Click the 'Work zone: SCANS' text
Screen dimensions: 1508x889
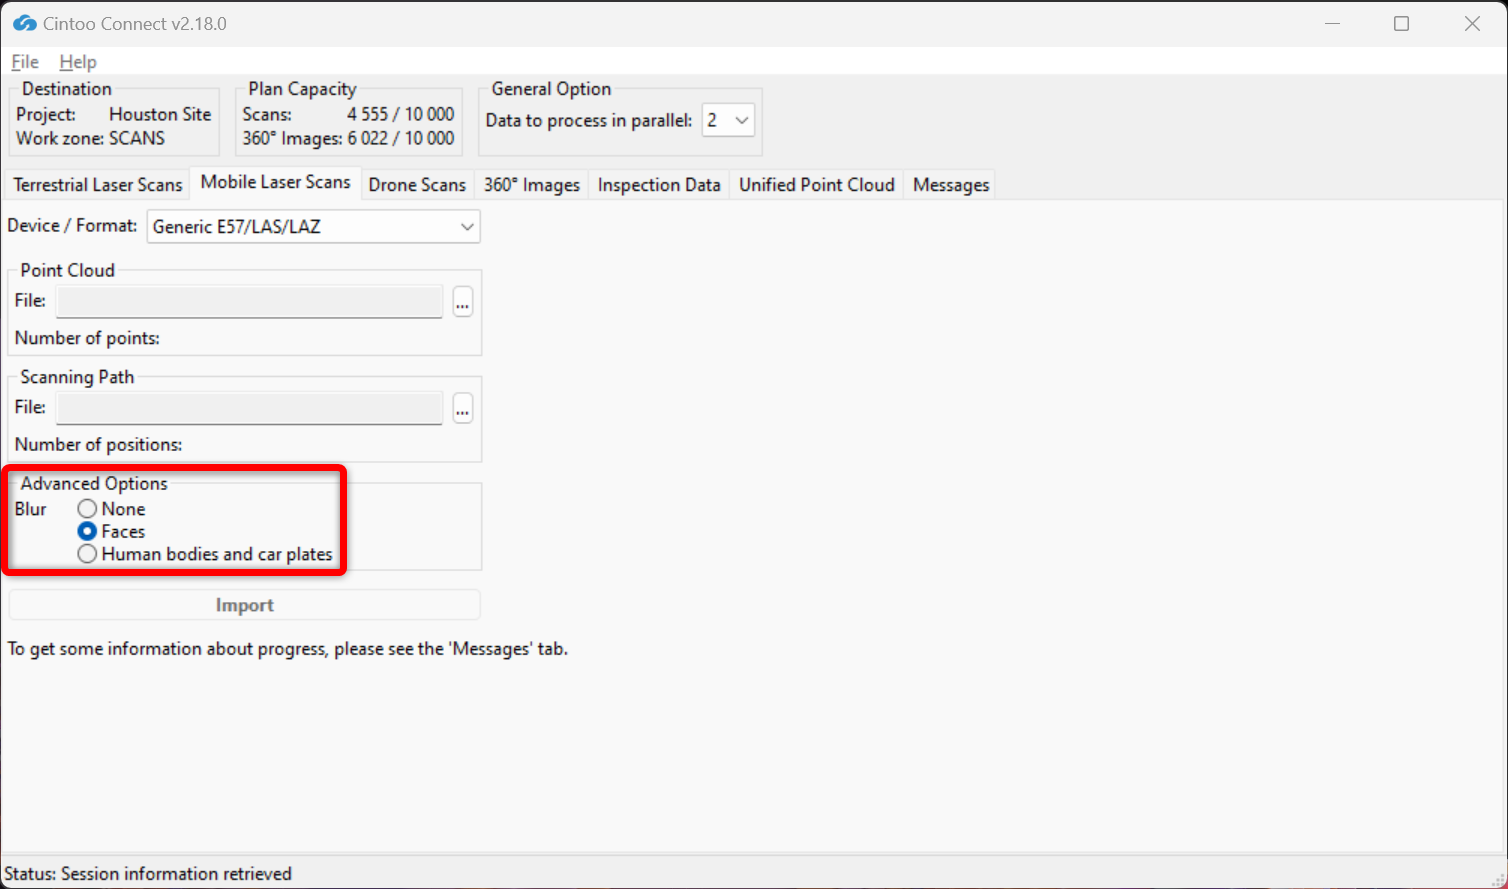[x=90, y=138]
